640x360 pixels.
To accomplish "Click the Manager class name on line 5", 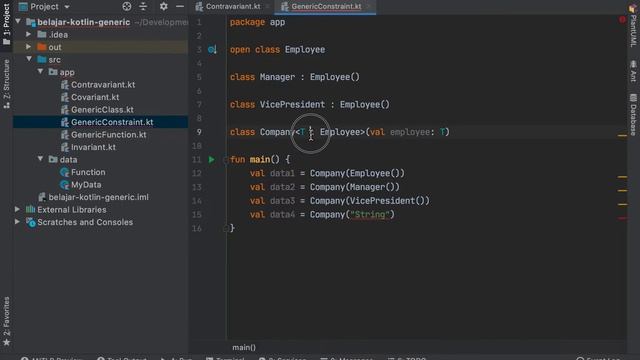I will click(277, 77).
